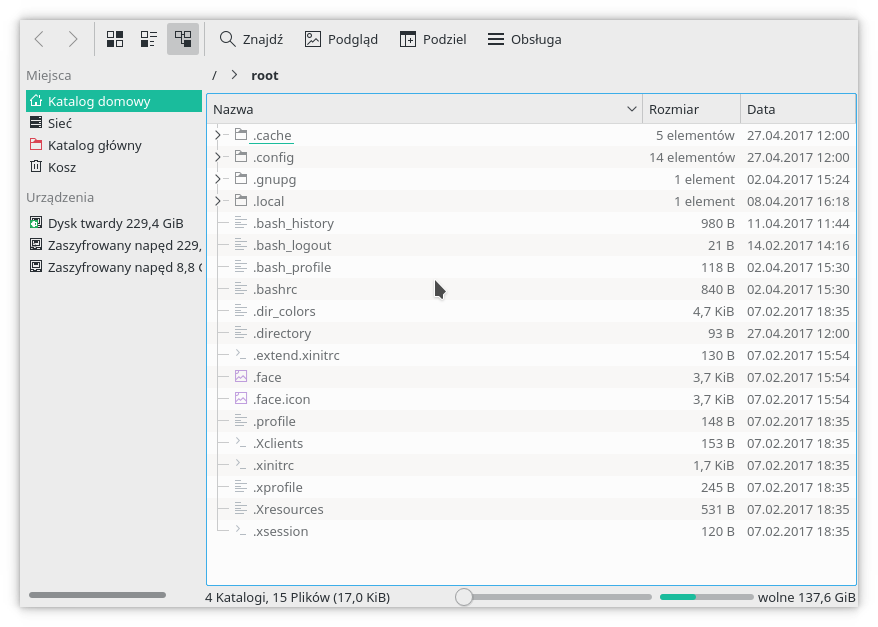878x627 pixels.
Task: Click the Dysk twardy drive icon
Action: pos(36,223)
